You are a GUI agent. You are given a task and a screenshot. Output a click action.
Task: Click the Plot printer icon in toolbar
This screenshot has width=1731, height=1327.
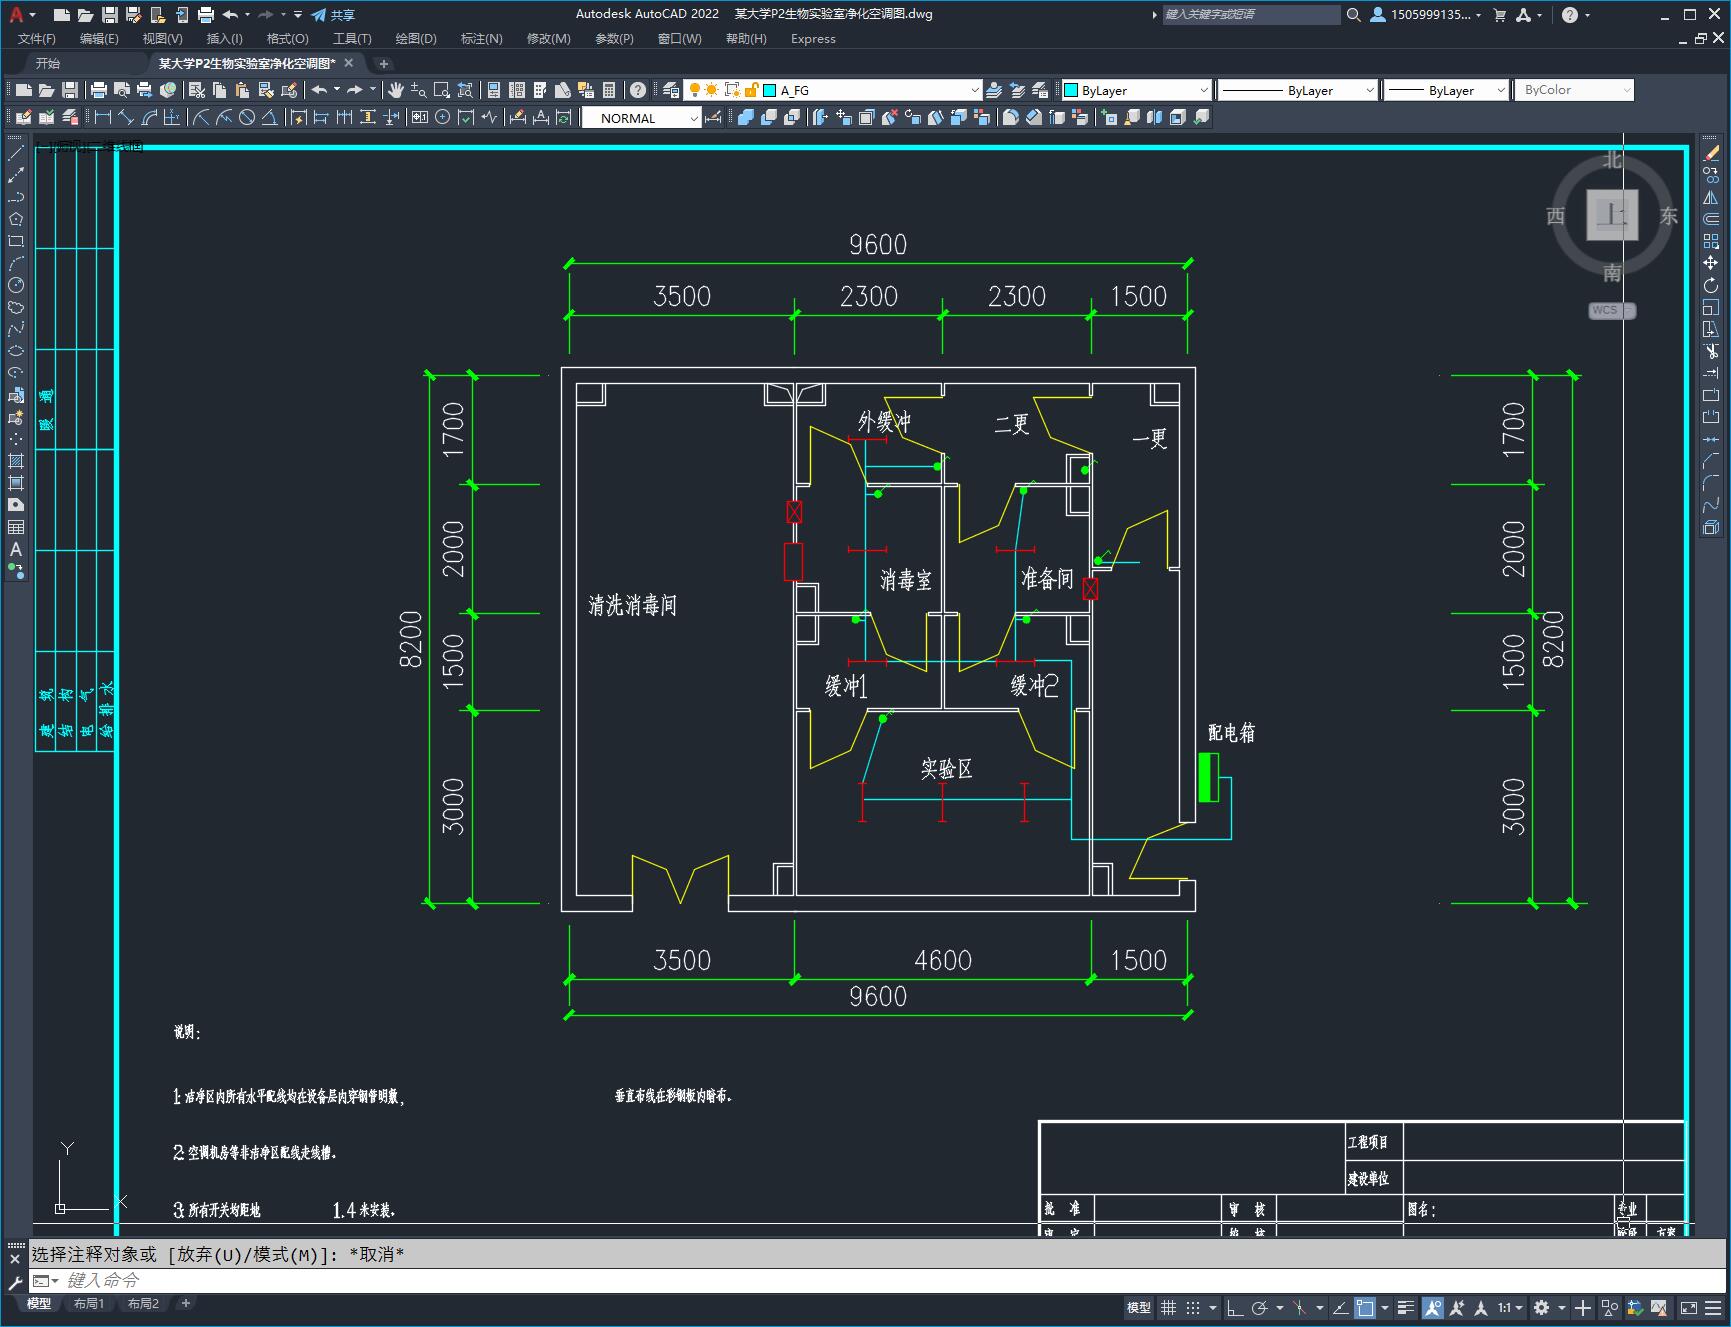(99, 90)
